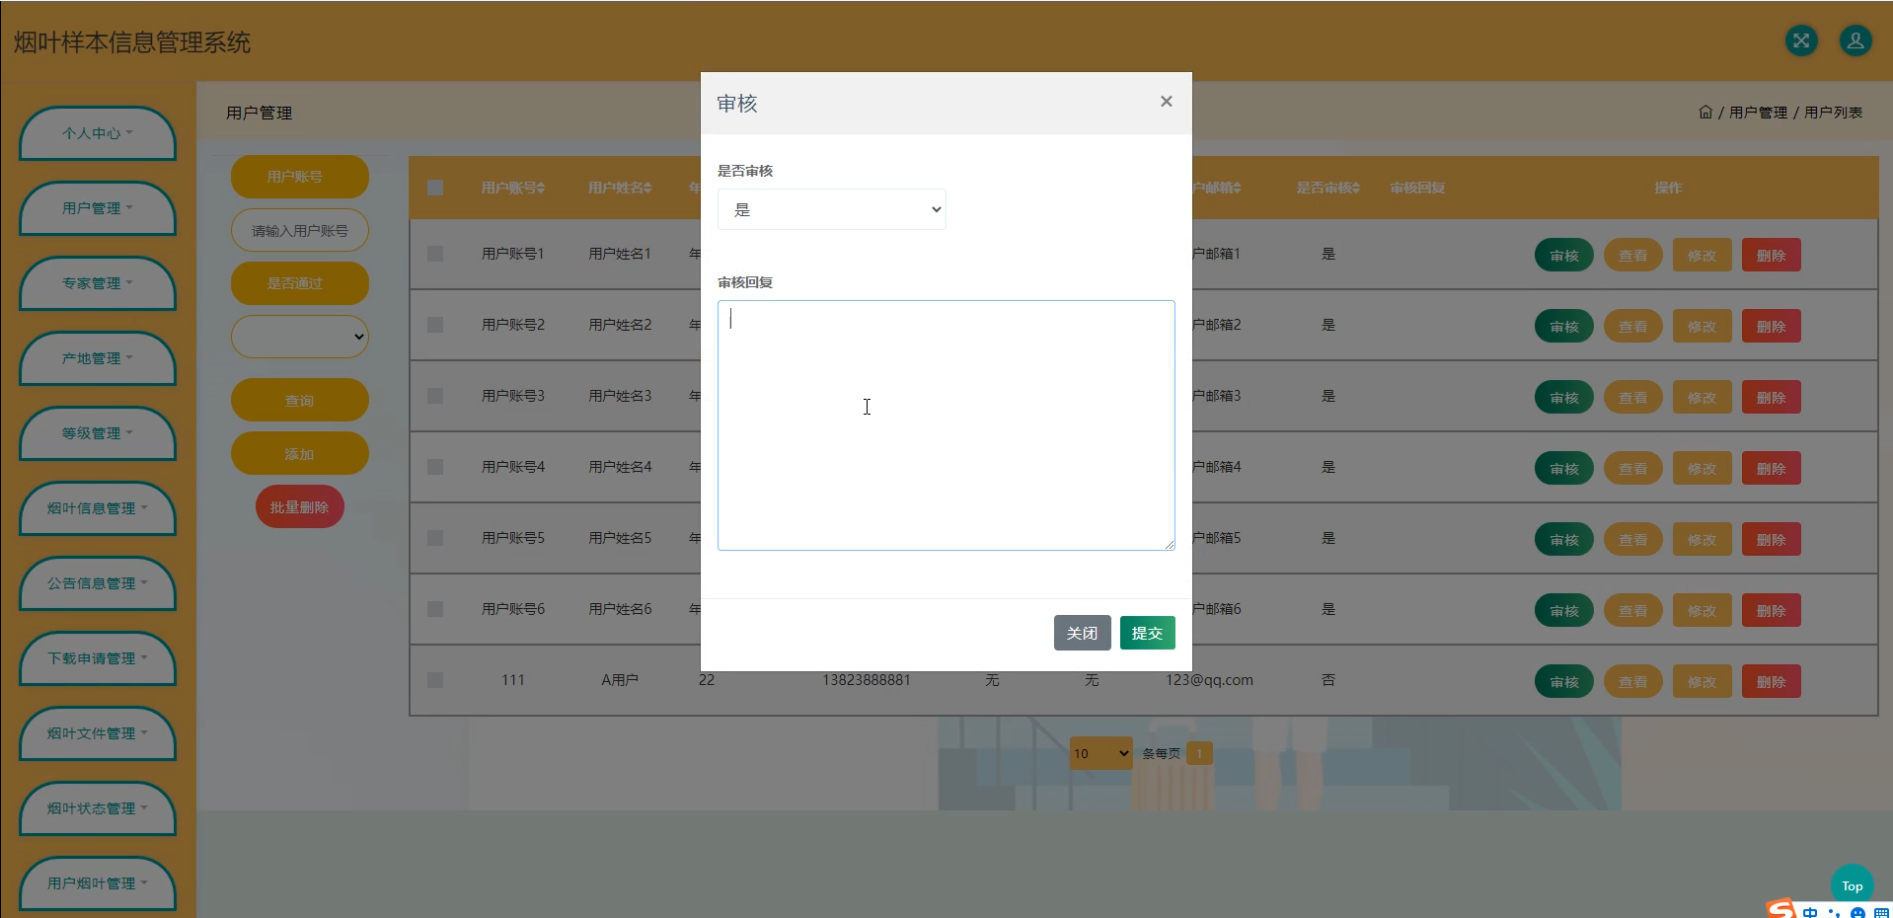The width and height of the screenshot is (1893, 918).
Task: Toggle select-all checkbox in table header
Action: [x=435, y=187]
